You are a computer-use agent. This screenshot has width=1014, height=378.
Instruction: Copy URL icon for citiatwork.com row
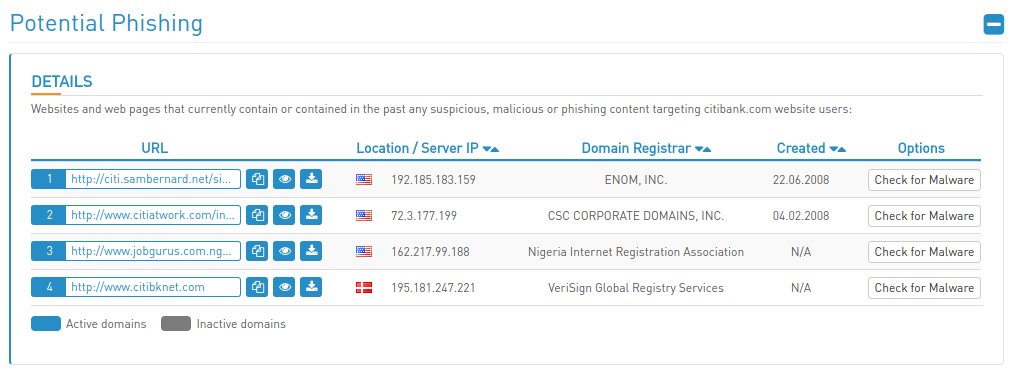[257, 215]
